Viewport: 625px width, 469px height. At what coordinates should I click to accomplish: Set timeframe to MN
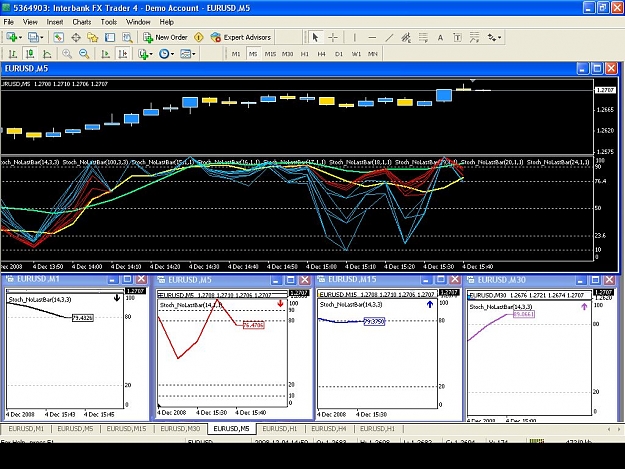click(373, 54)
